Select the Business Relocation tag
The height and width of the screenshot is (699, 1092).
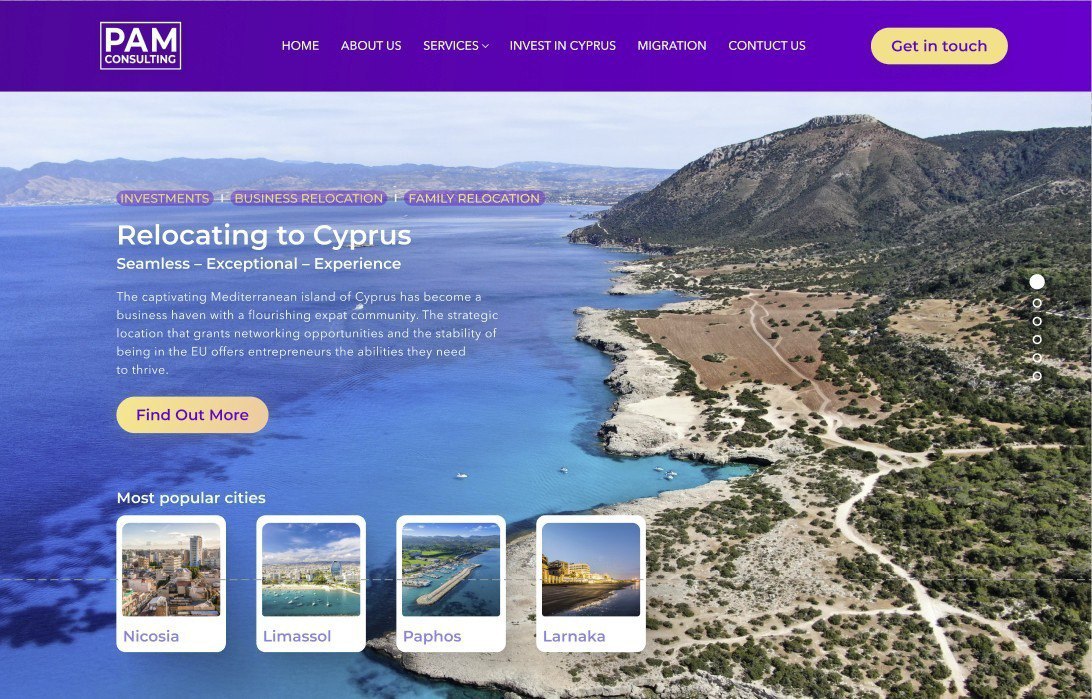309,198
